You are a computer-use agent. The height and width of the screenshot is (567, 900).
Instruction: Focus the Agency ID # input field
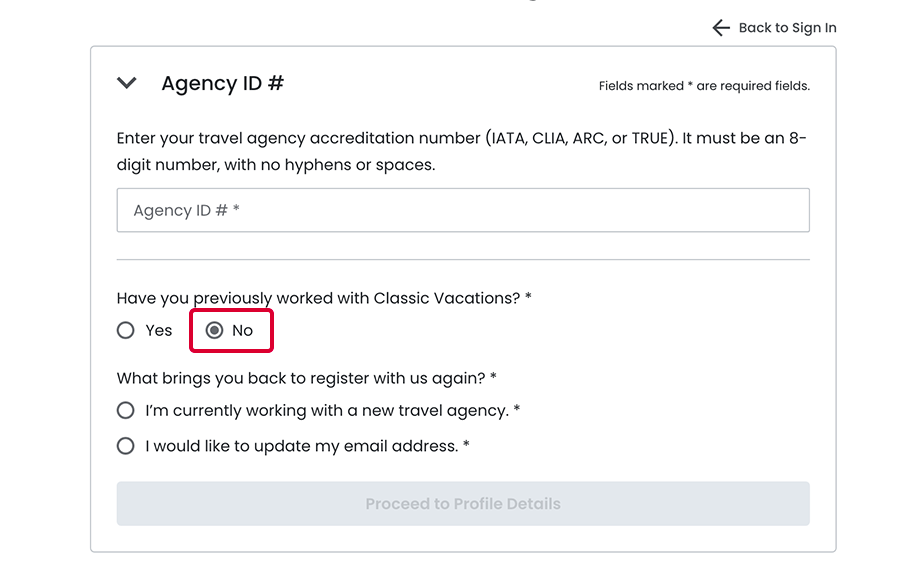click(x=462, y=210)
